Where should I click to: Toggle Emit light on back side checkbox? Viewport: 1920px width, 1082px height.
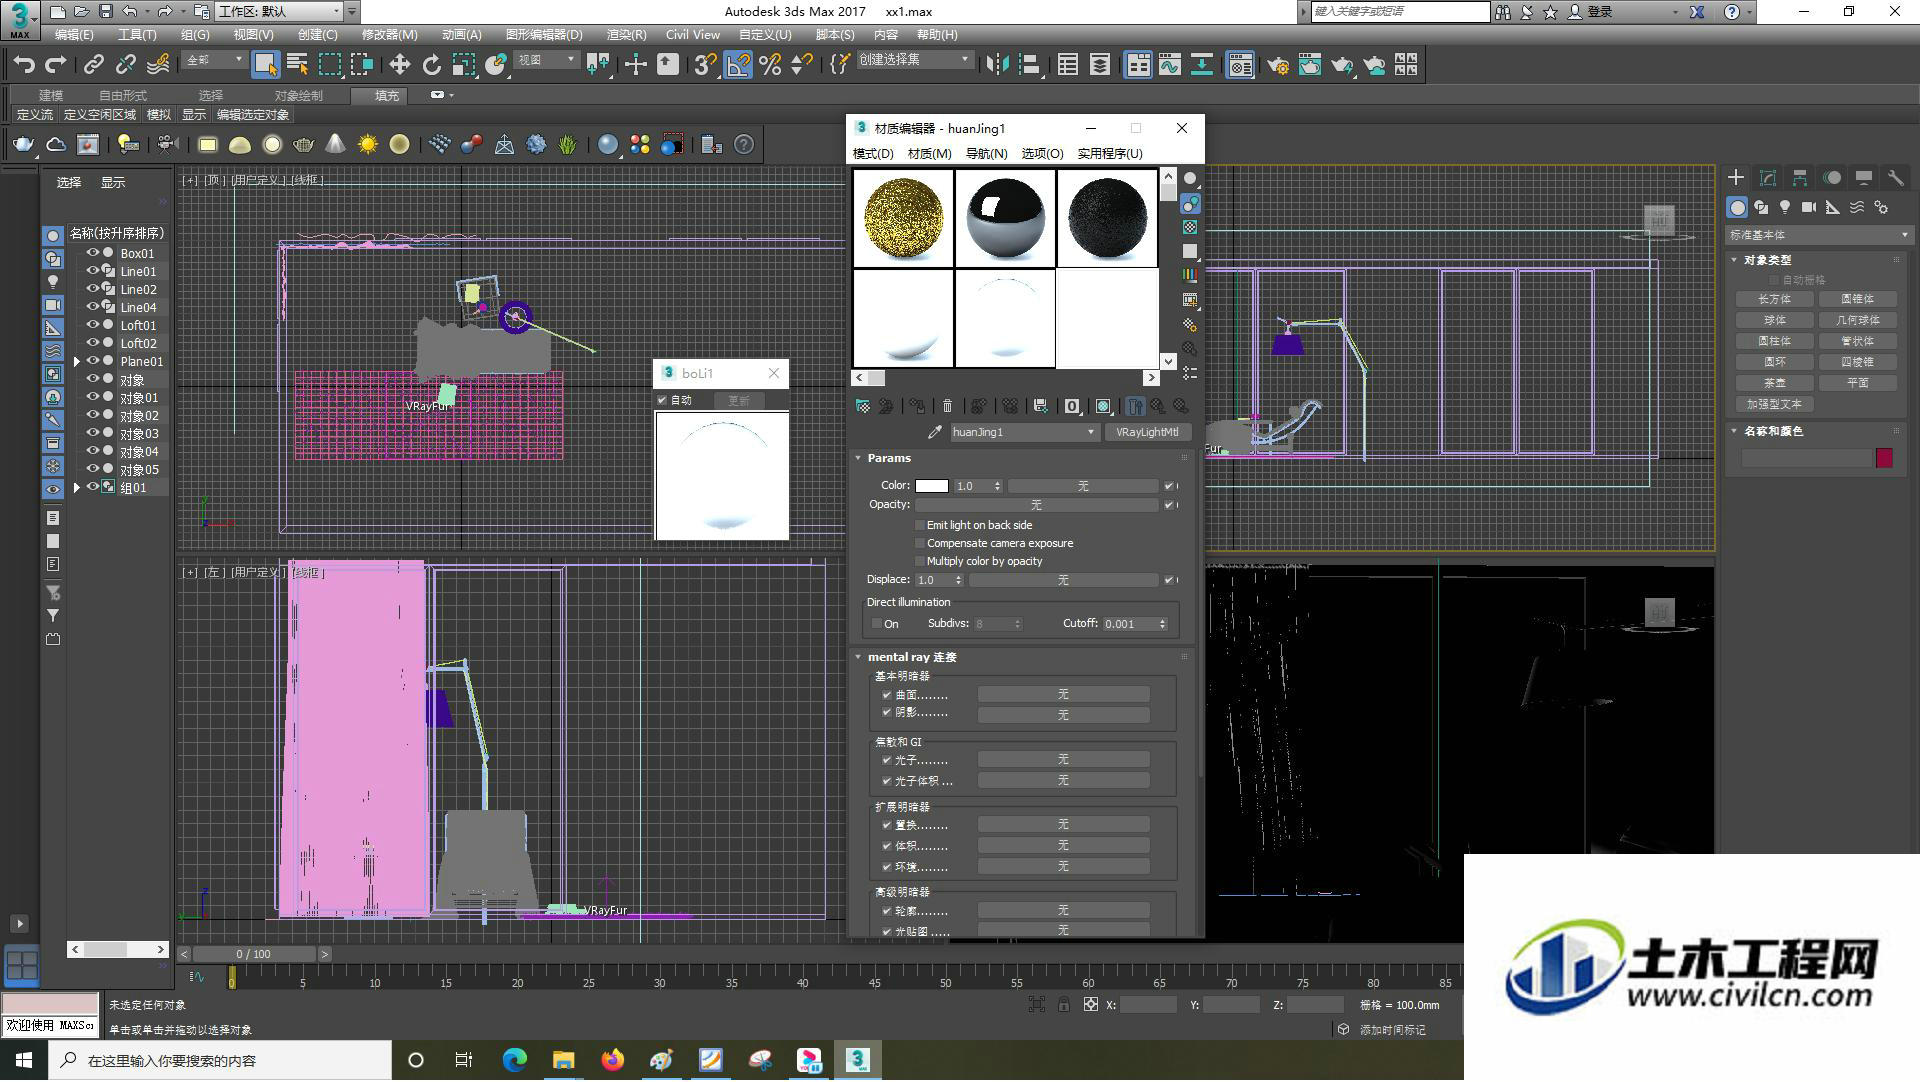pos(920,525)
